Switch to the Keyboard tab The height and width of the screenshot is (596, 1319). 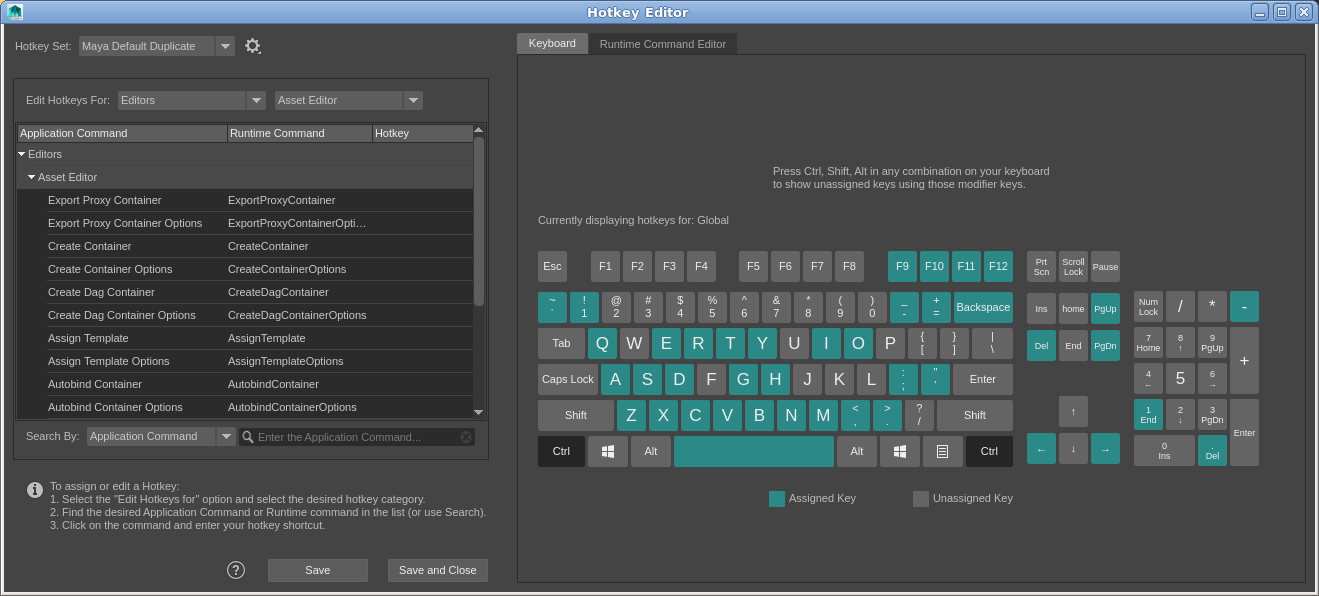[x=552, y=43]
